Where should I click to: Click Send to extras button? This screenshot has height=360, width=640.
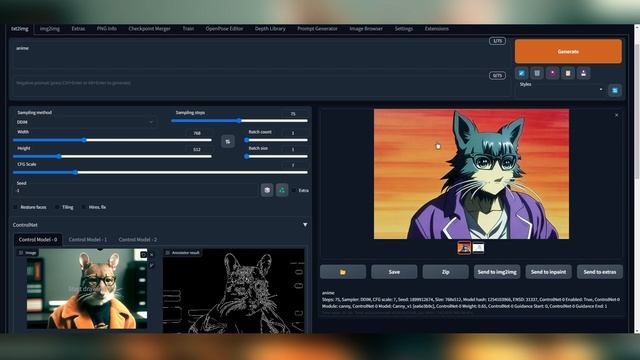600,272
